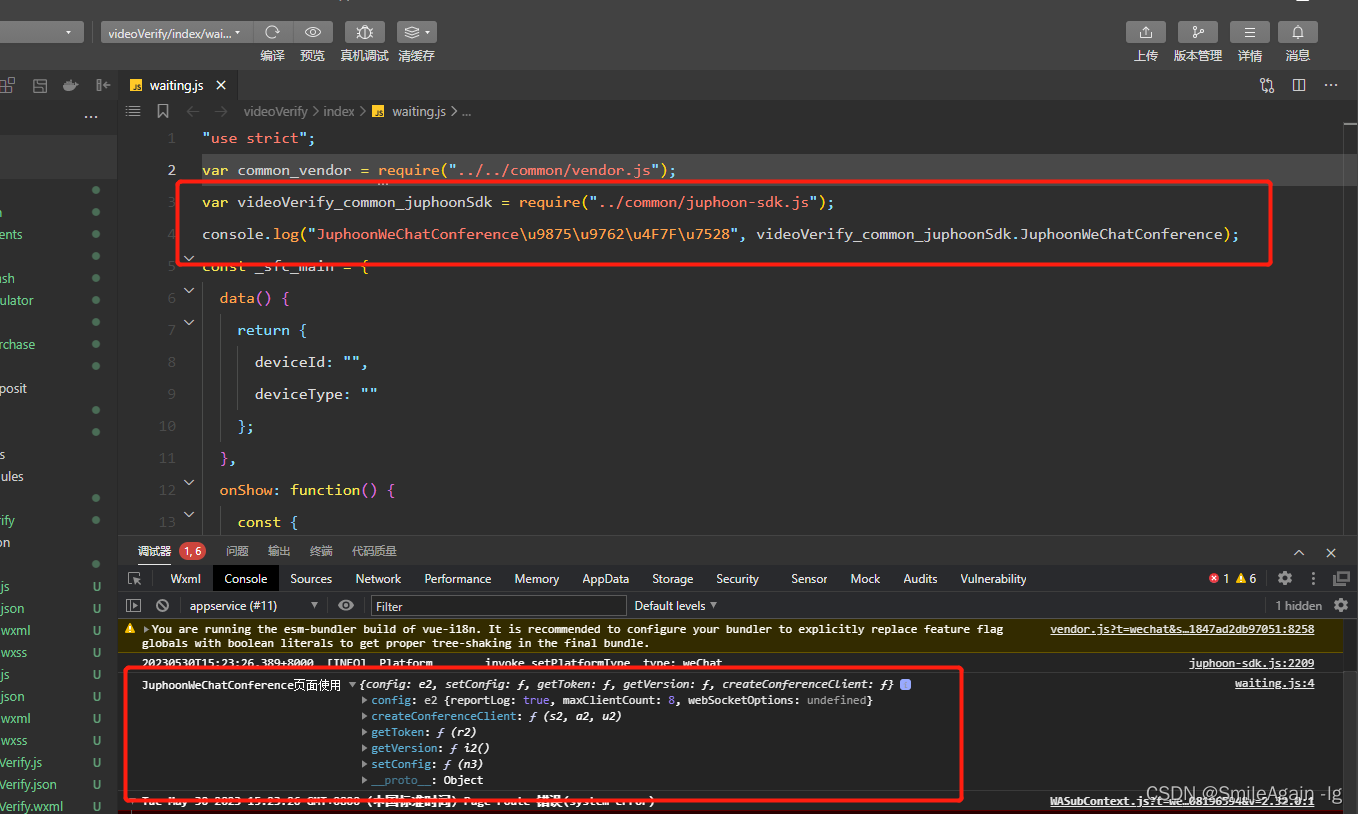Open the waiting.js:4 console link
The image size is (1358, 814).
[x=1274, y=683]
